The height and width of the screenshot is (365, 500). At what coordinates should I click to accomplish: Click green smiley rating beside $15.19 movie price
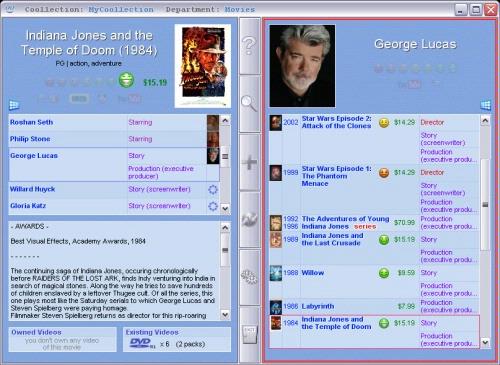pos(126,80)
